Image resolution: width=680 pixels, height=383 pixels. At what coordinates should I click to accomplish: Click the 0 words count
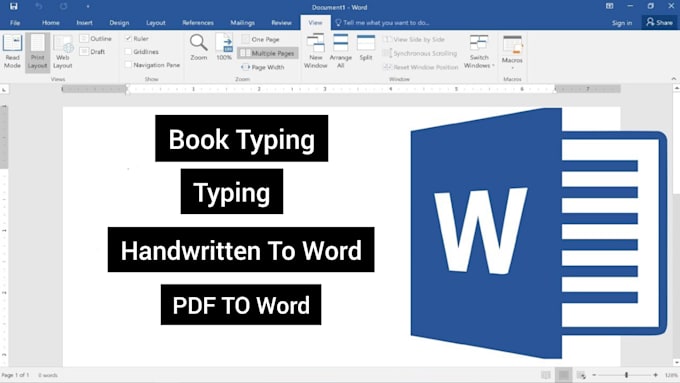pos(48,375)
